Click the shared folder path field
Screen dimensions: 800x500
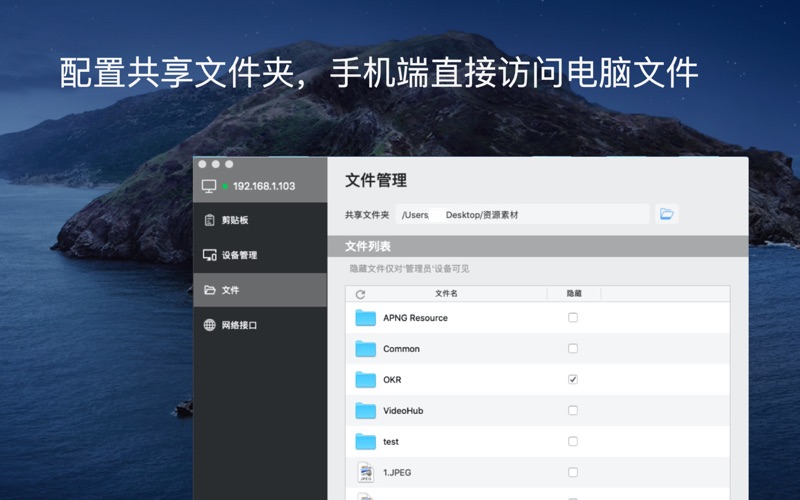pos(522,214)
